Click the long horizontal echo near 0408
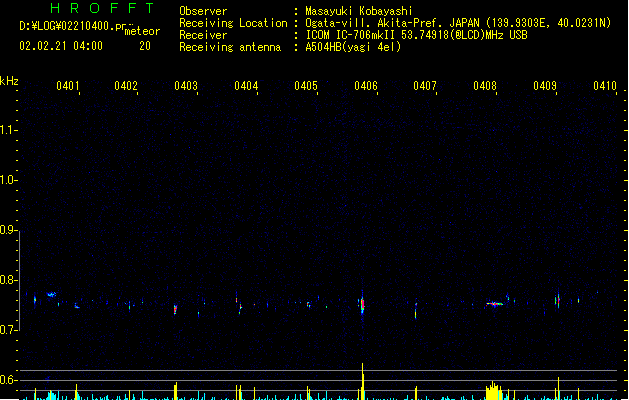629x400 pixels. [495, 304]
